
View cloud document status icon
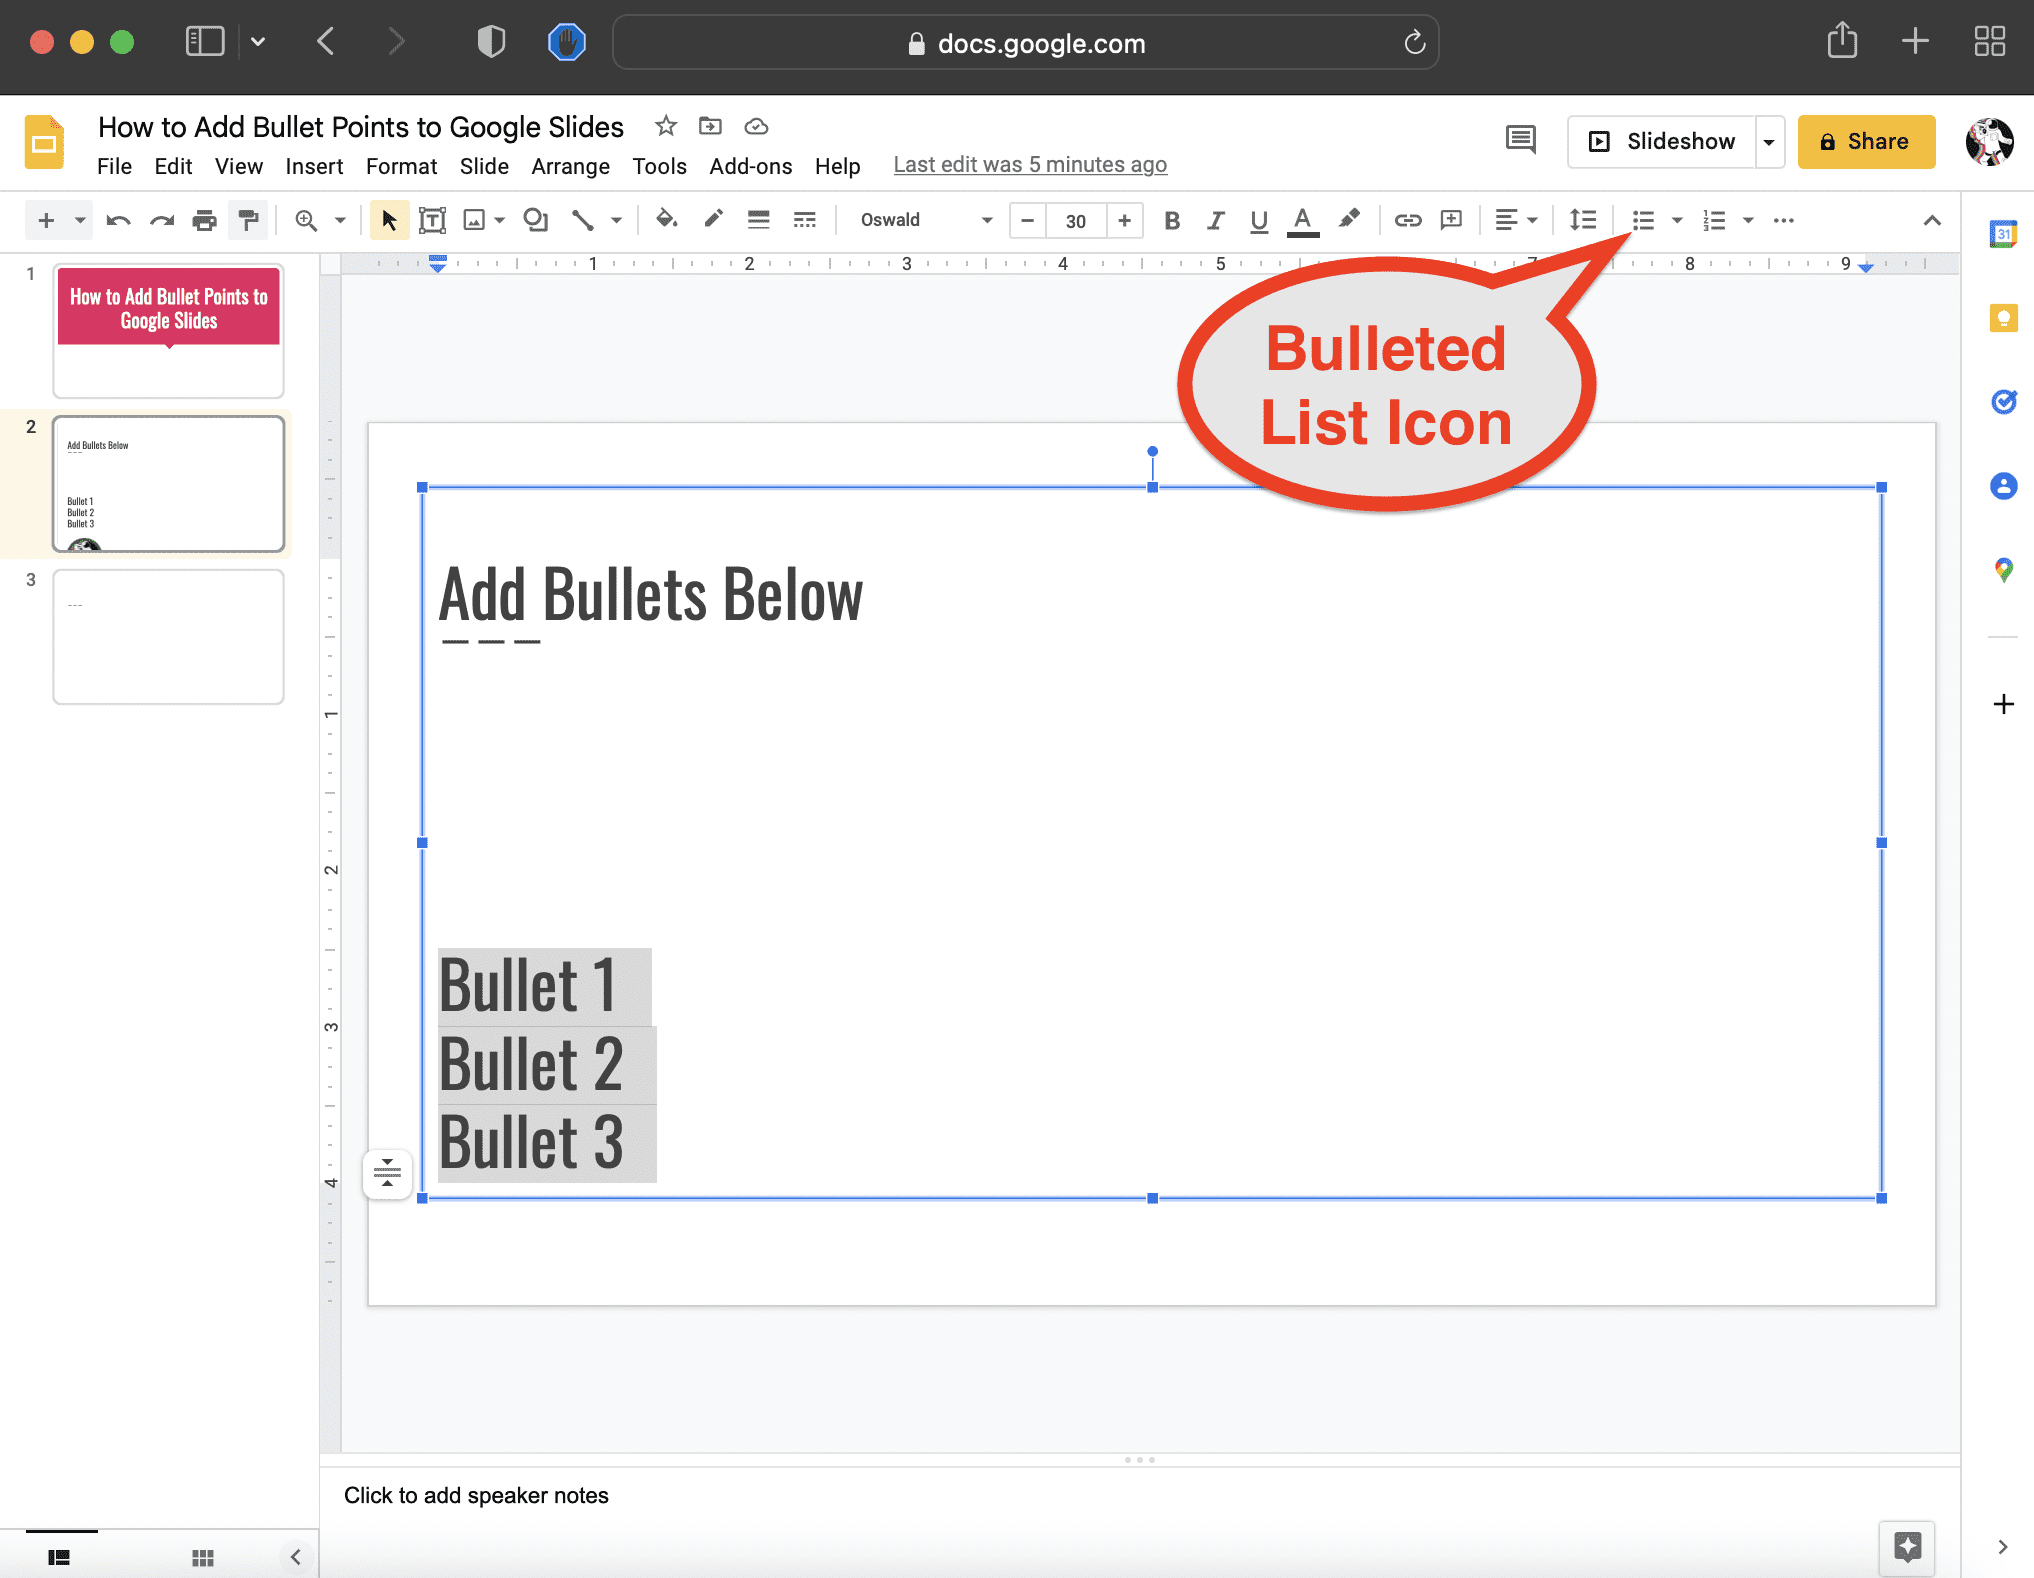coord(757,126)
